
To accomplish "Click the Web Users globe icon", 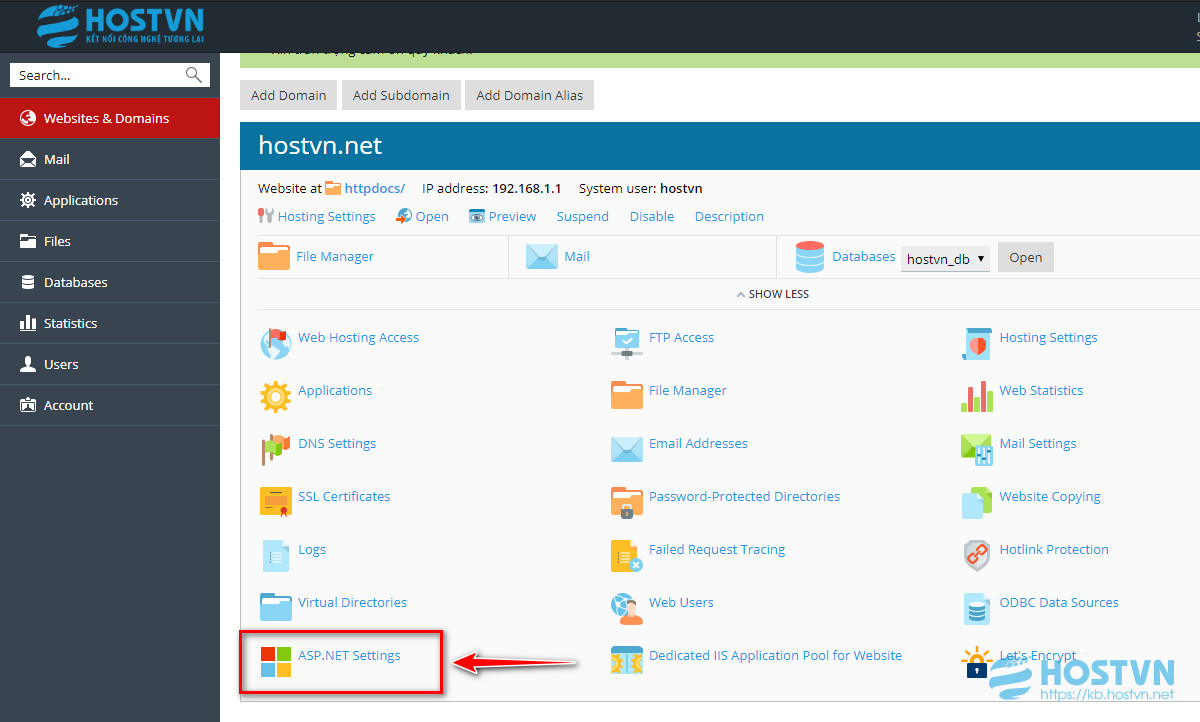I will click(627, 608).
